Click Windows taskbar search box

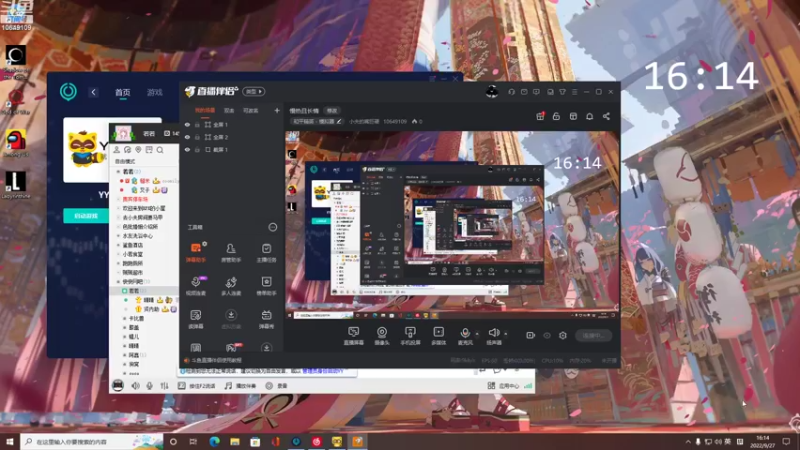coord(92,441)
